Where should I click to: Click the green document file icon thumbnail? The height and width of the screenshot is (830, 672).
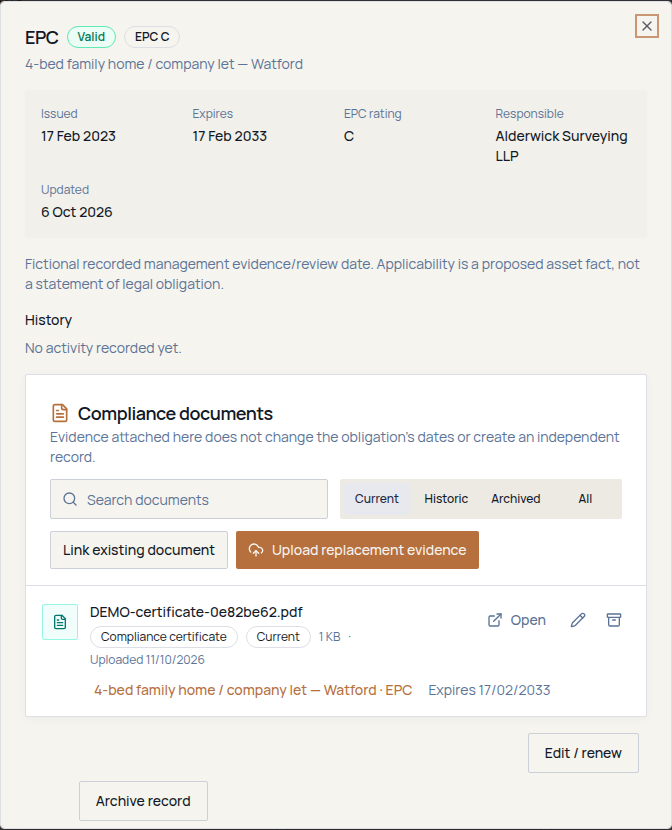[x=60, y=622]
